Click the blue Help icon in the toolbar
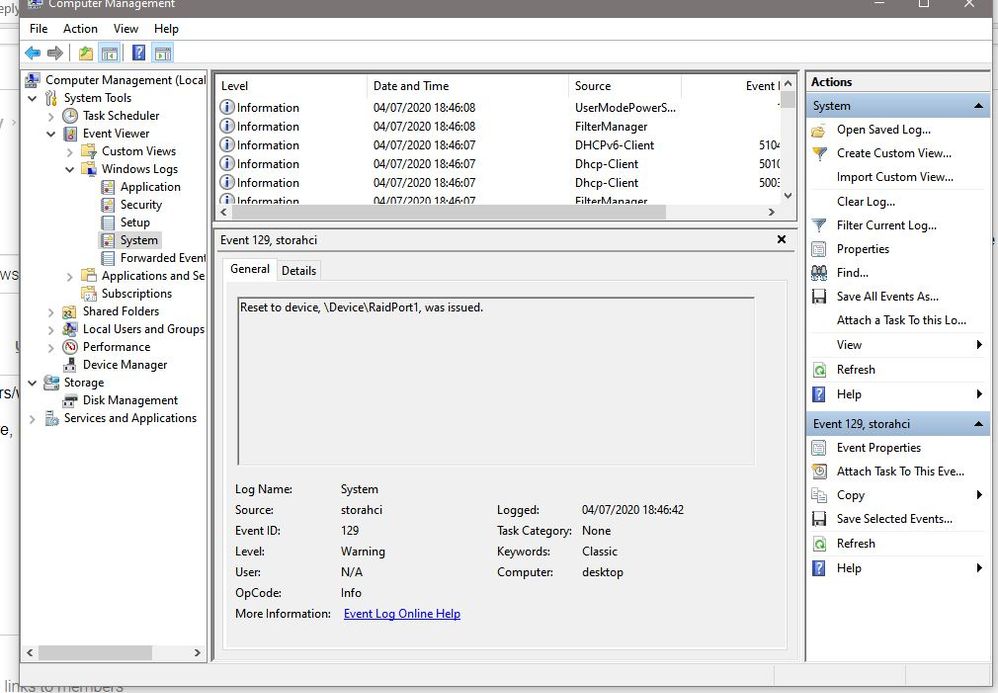This screenshot has width=998, height=693. [138, 53]
